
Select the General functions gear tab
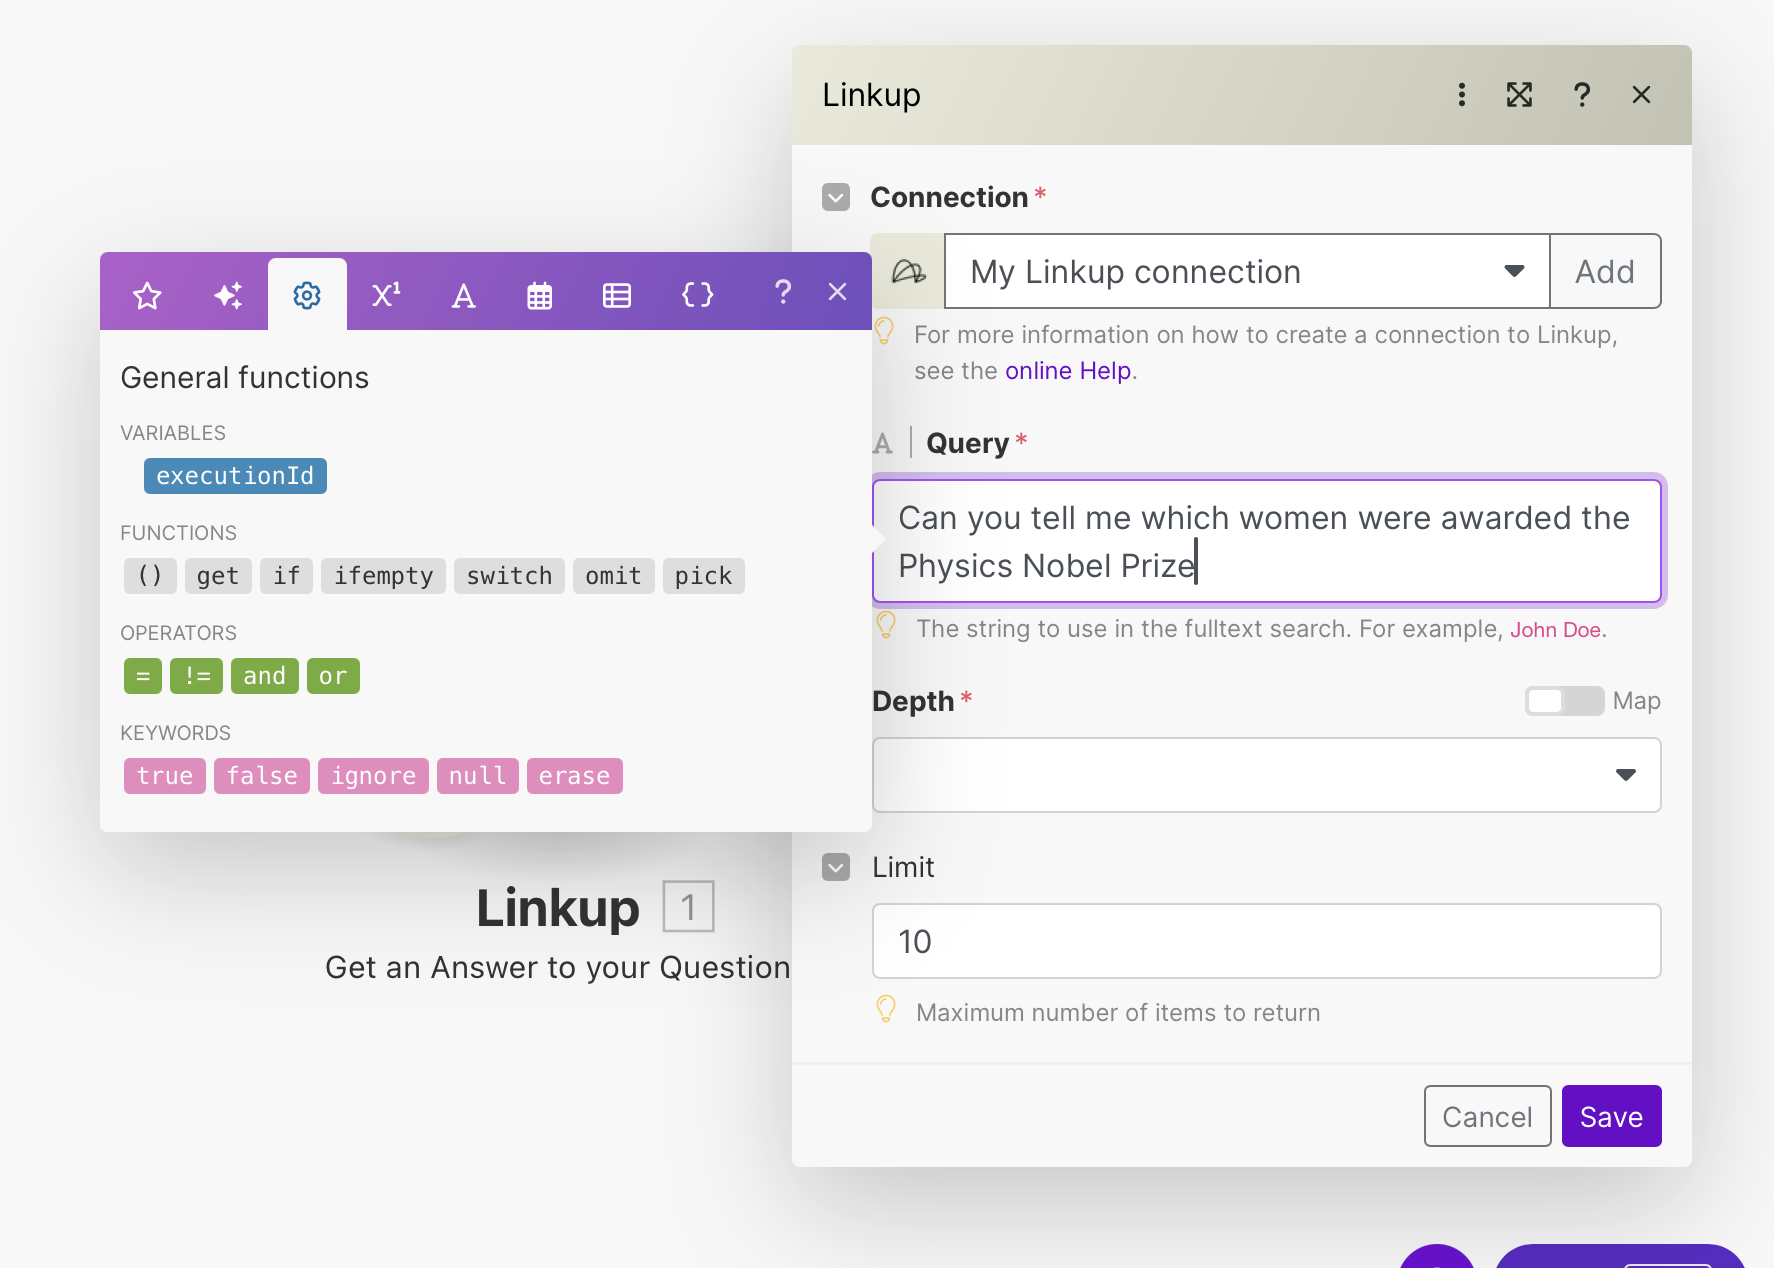click(x=307, y=295)
